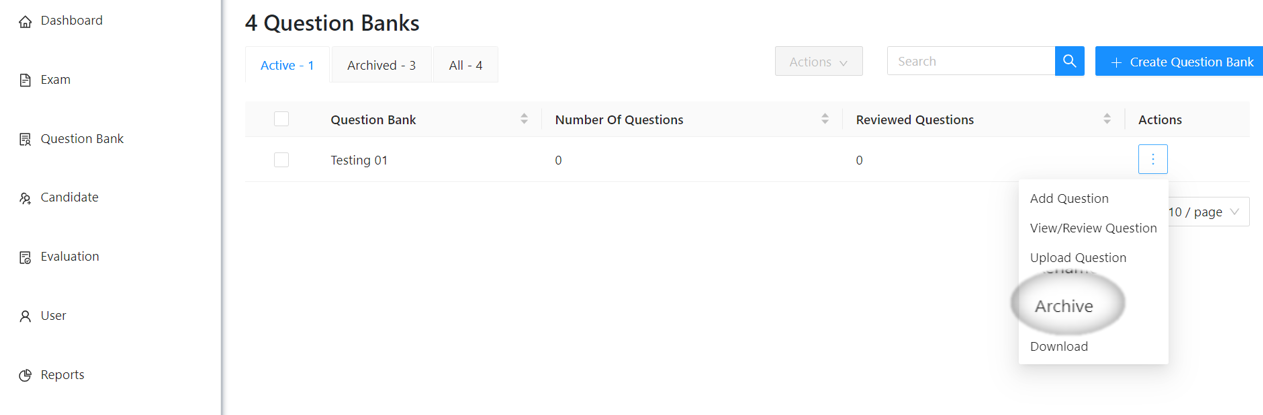
Task: Click the Reports pie chart icon
Action: pyautogui.click(x=25, y=375)
